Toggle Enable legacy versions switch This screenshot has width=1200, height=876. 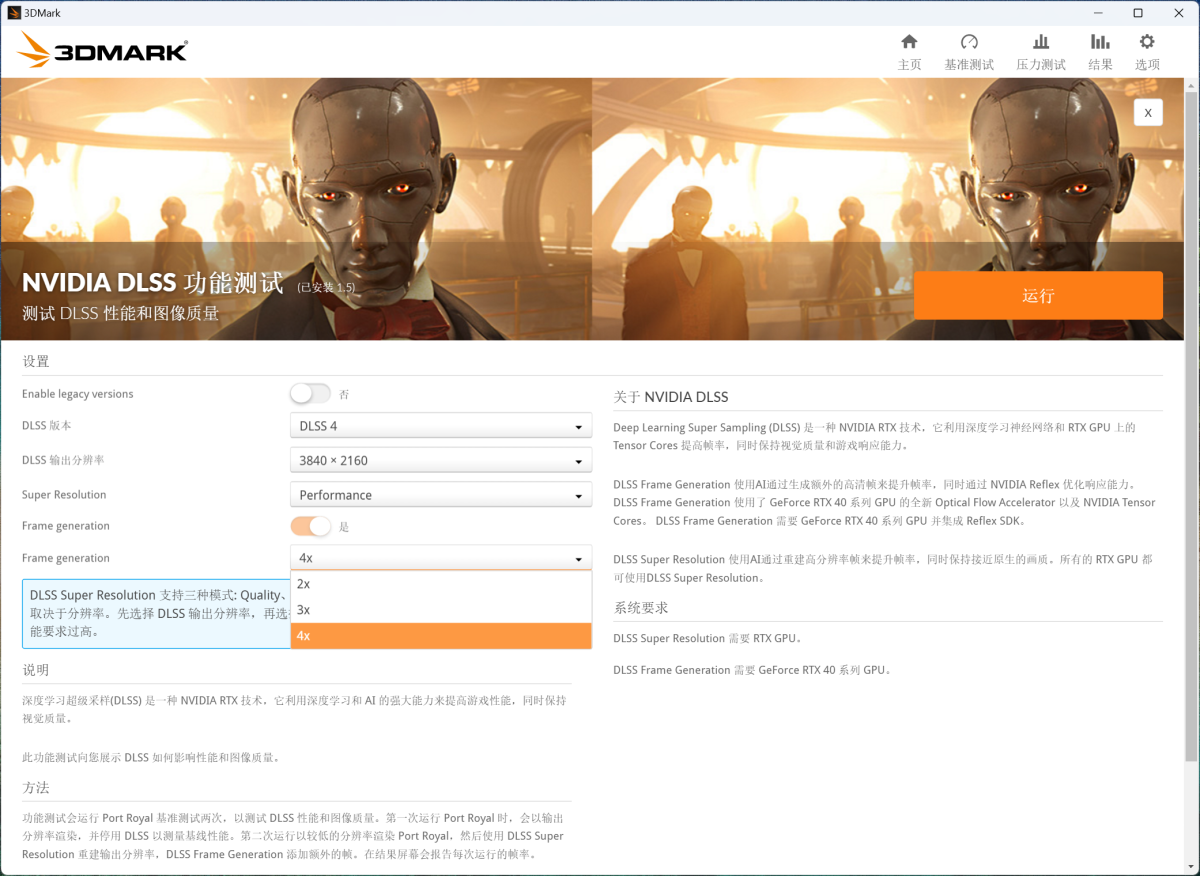pos(310,394)
